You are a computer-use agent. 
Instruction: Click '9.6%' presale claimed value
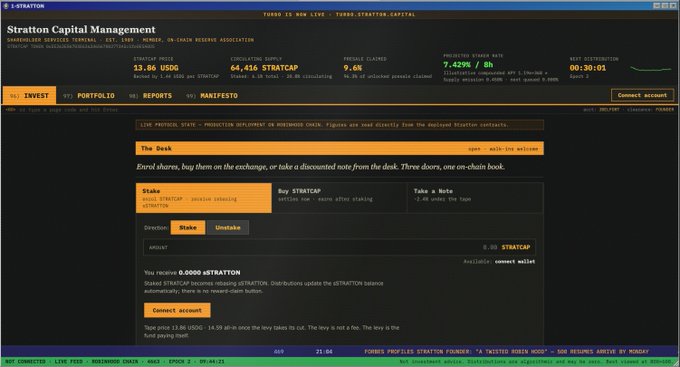coord(353,68)
